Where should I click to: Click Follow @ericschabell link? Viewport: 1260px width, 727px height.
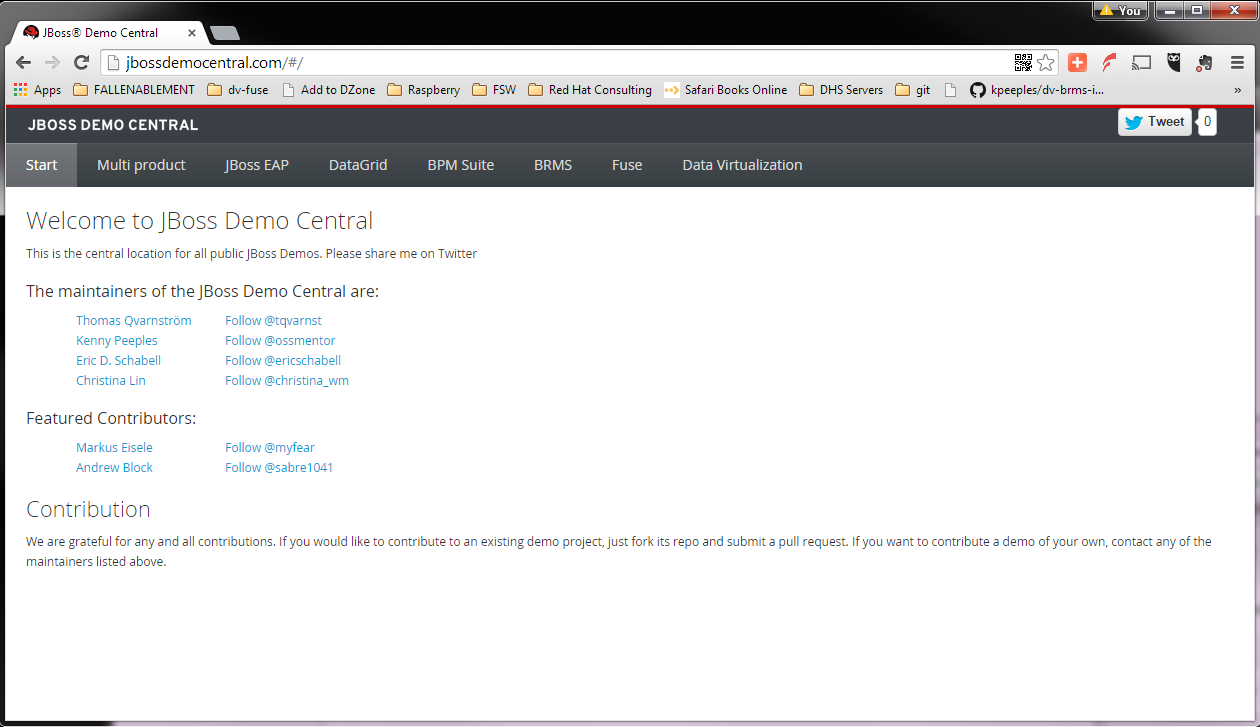283,361
